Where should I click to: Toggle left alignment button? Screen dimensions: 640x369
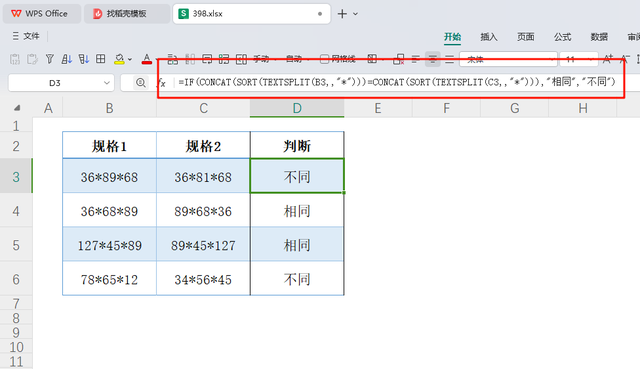click(x=416, y=59)
